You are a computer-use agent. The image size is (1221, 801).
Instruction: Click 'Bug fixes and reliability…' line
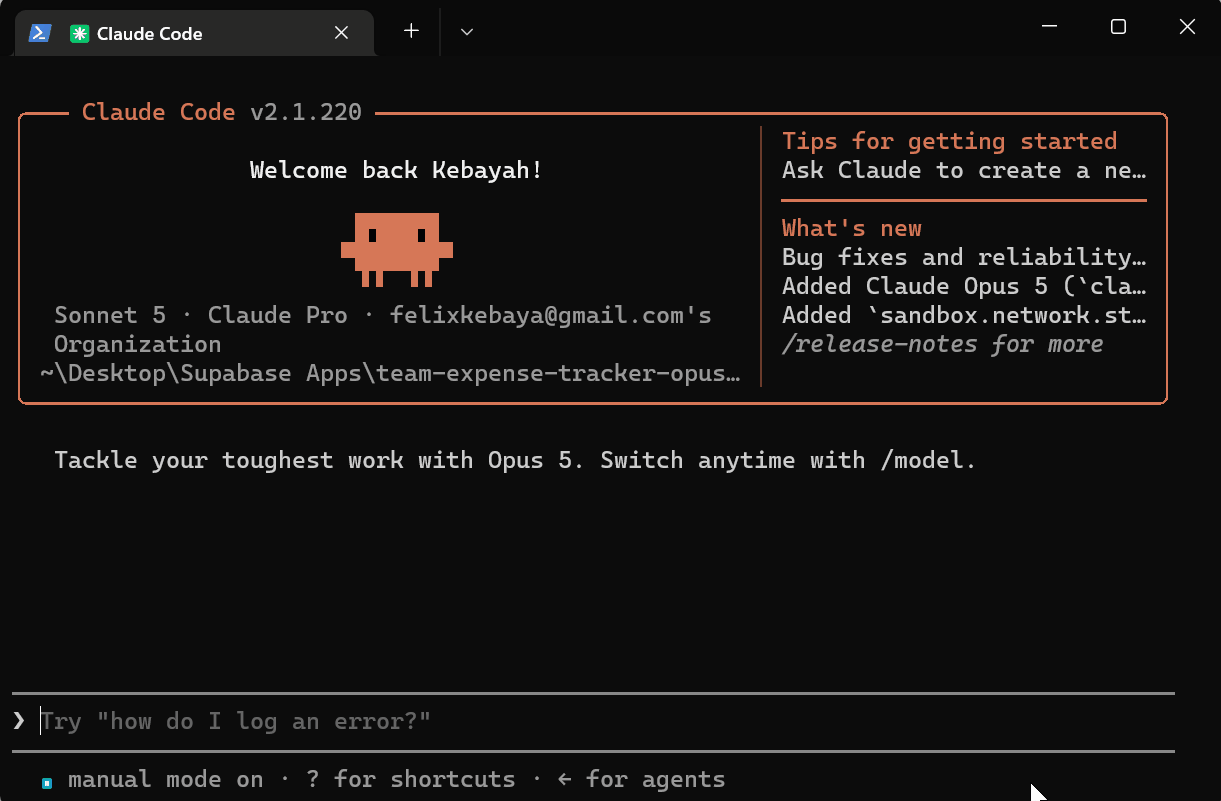tap(964, 257)
